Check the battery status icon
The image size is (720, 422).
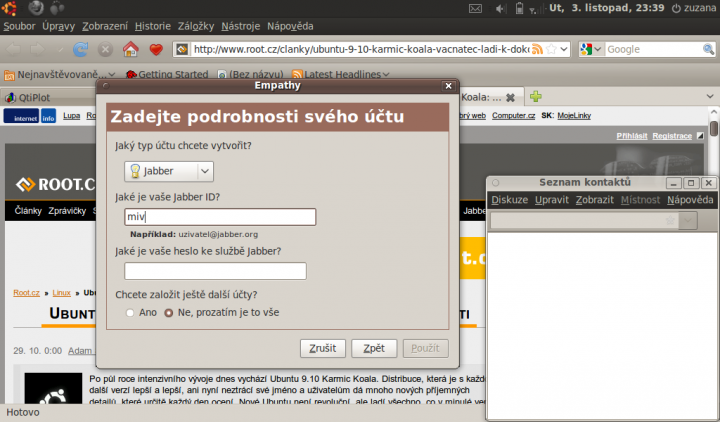[519, 8]
